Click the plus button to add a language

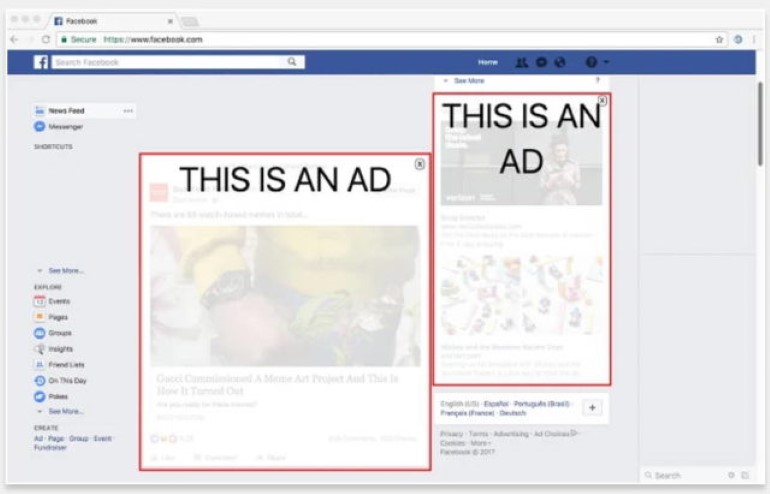tap(591, 407)
